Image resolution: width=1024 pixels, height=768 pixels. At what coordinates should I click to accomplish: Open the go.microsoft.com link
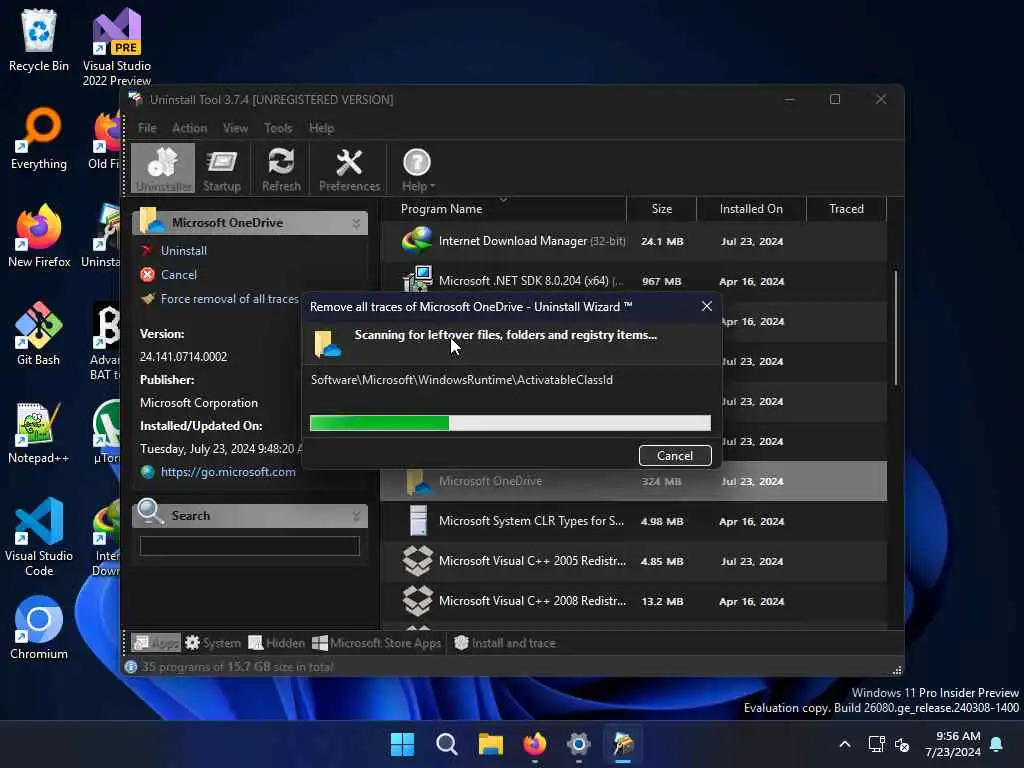pos(228,472)
